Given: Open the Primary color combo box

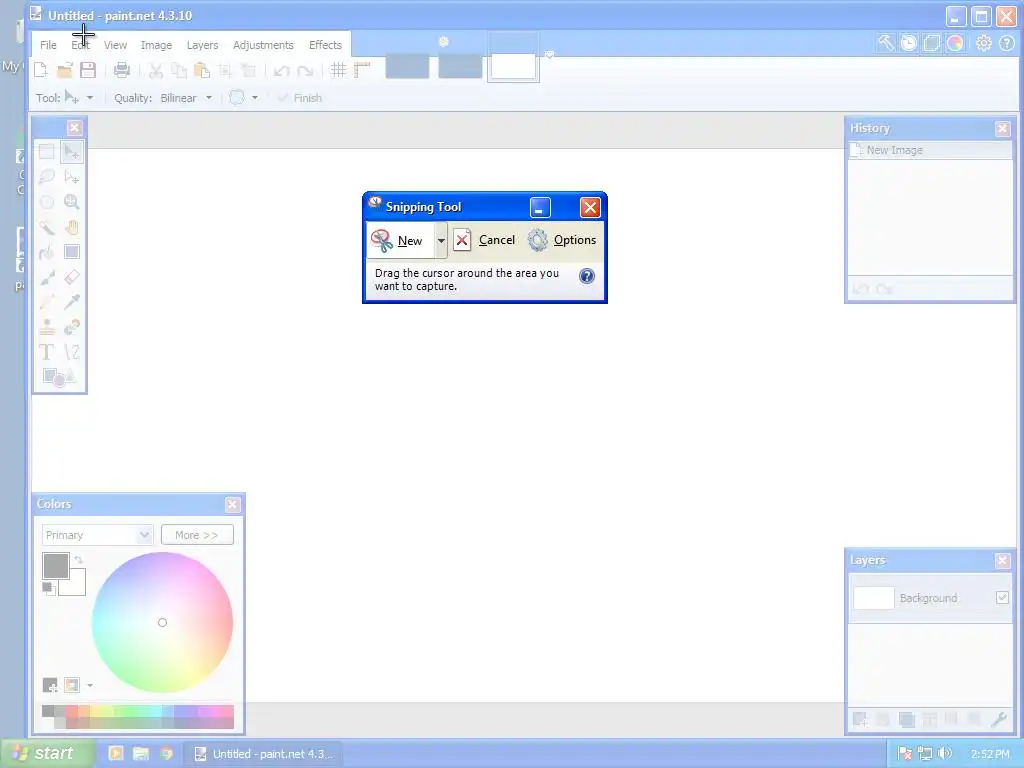Looking at the screenshot, I should tap(97, 535).
